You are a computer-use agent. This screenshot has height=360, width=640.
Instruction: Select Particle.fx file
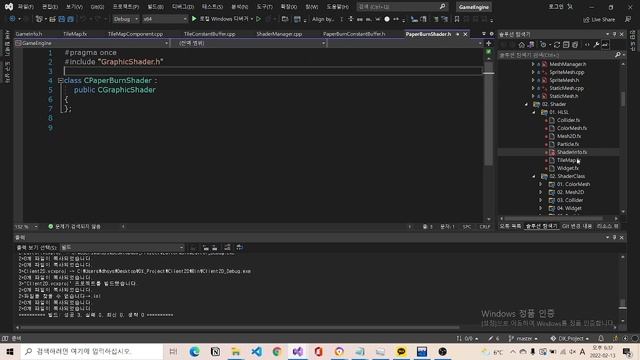(568, 144)
